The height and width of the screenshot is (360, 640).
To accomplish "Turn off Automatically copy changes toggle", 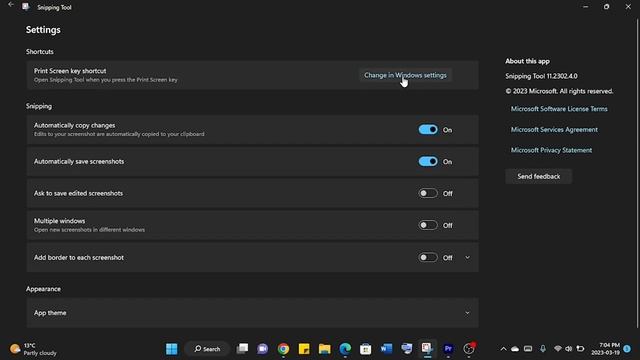I will tap(428, 130).
